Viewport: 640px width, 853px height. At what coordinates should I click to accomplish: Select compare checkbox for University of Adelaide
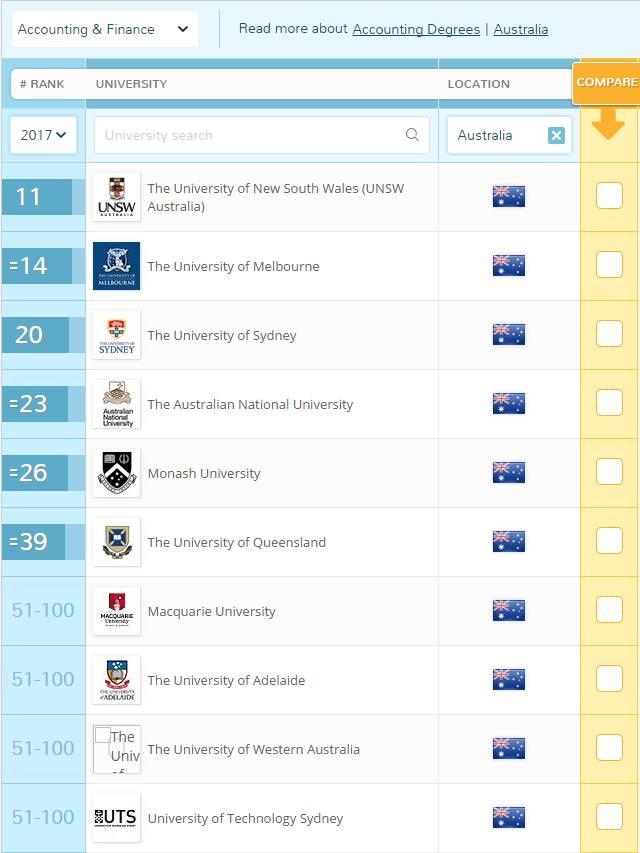[609, 679]
